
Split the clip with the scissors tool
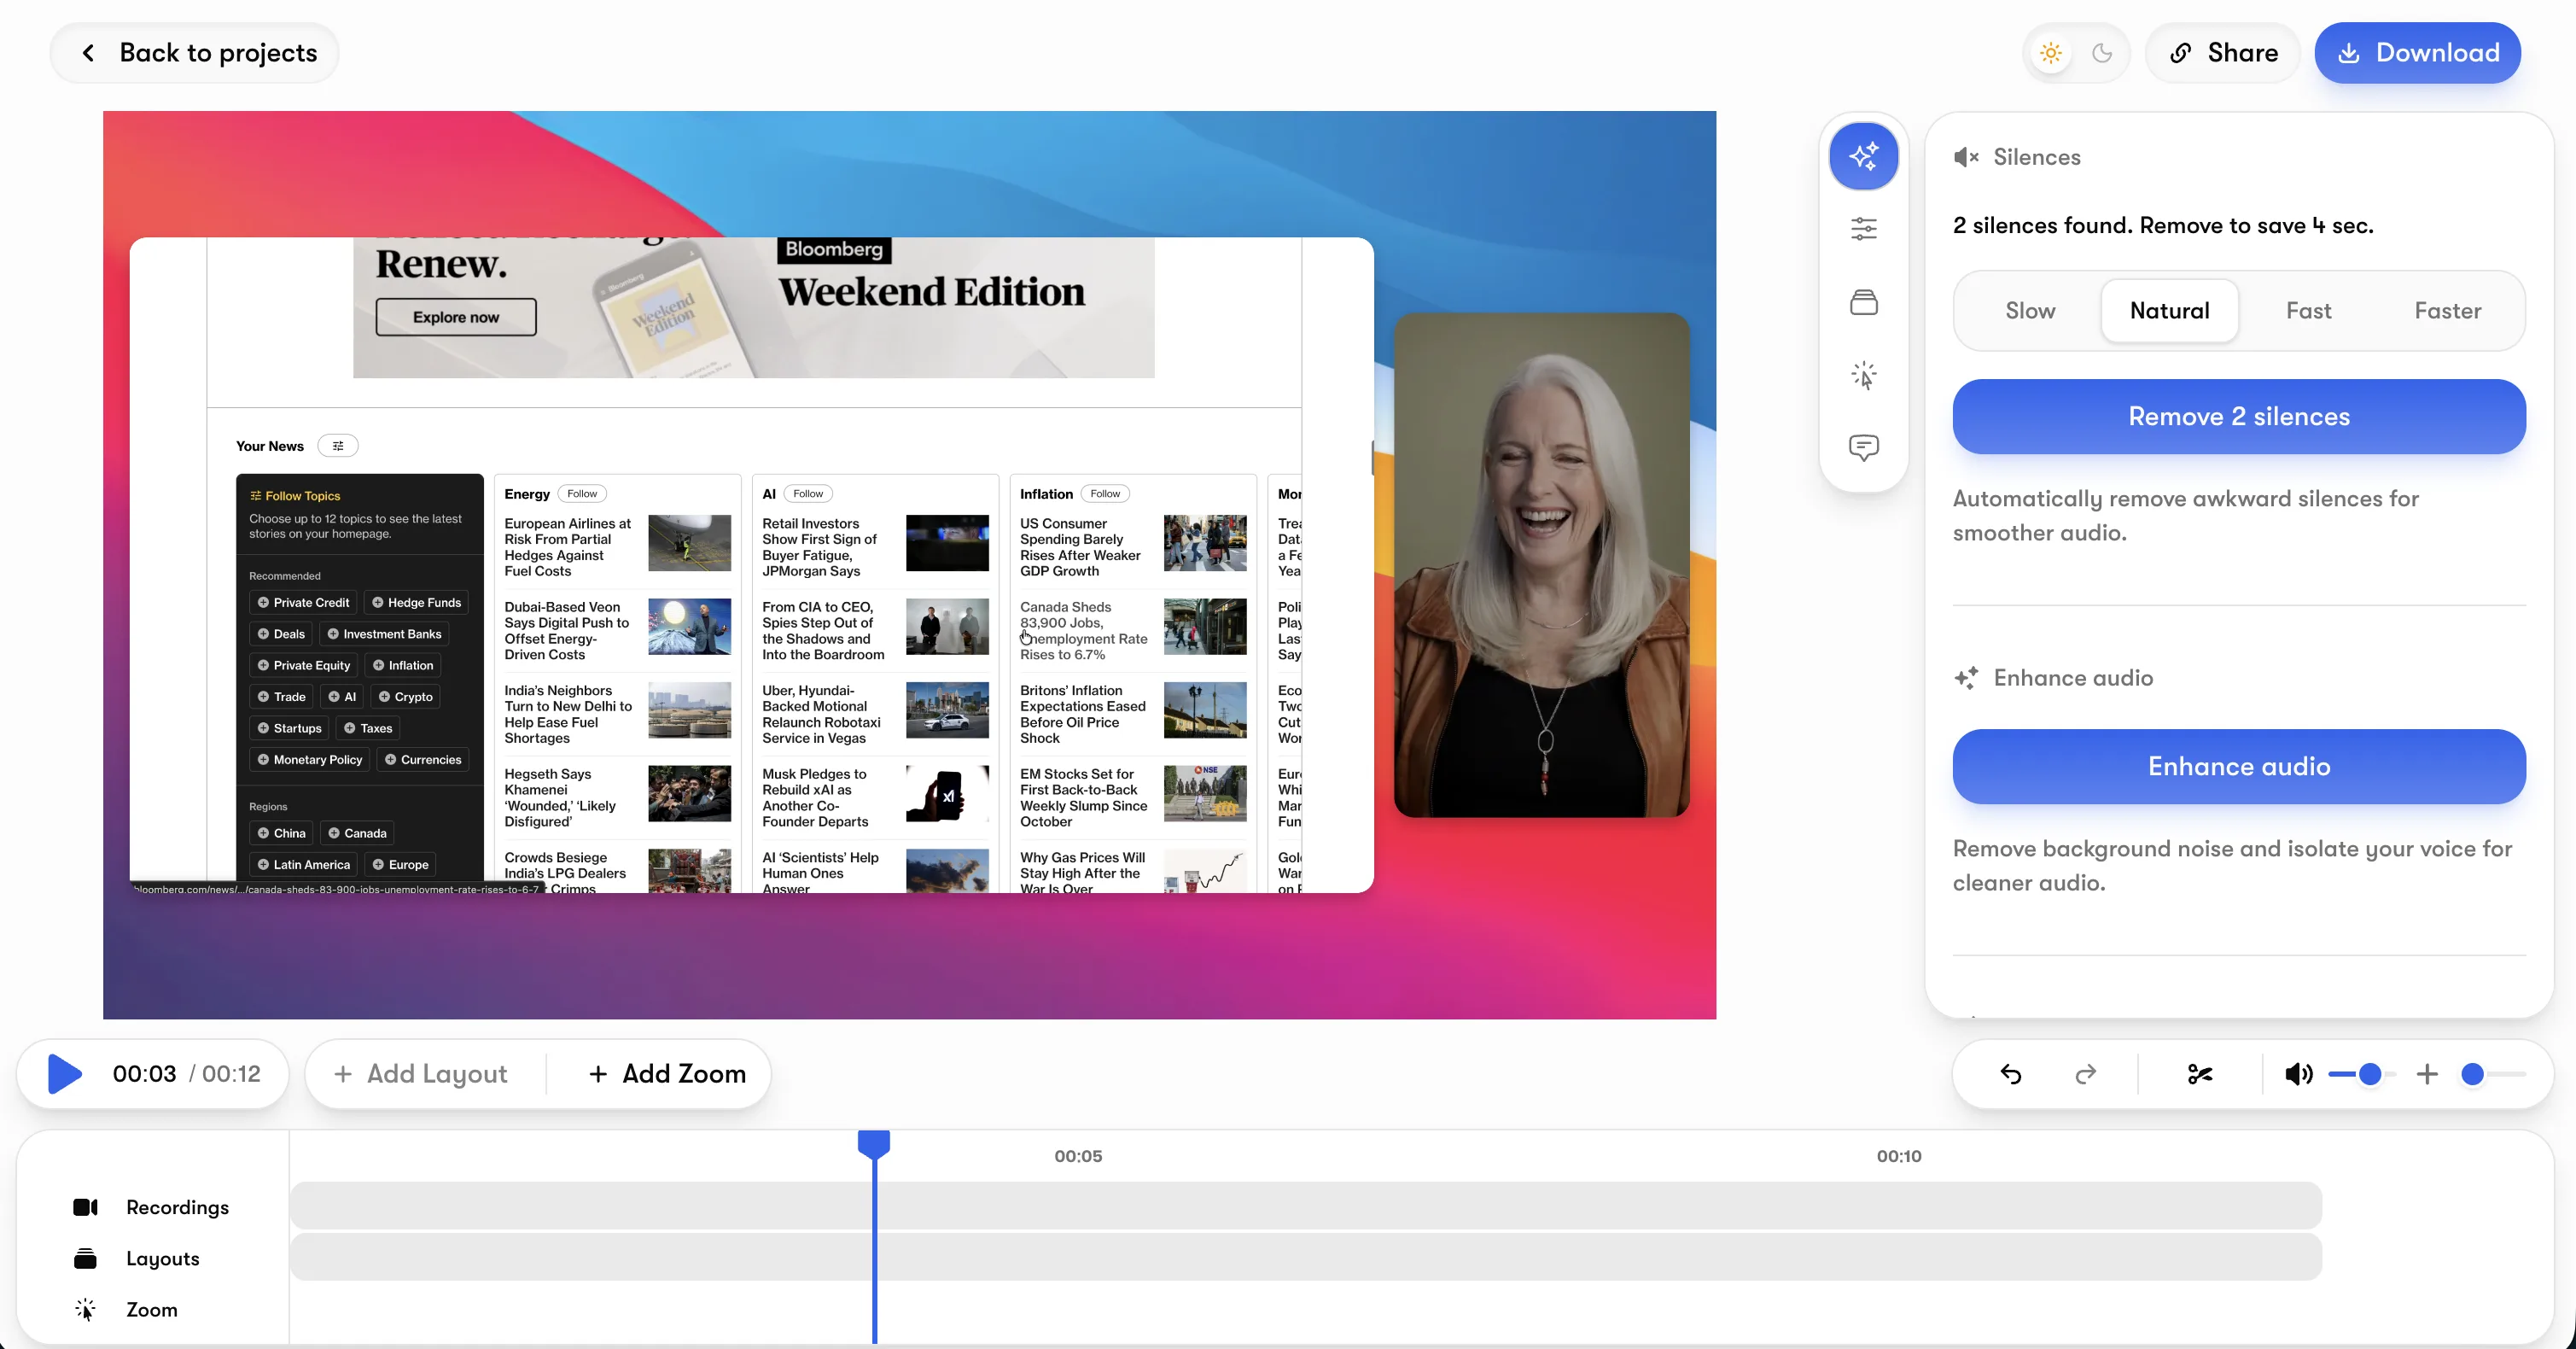[2200, 1074]
